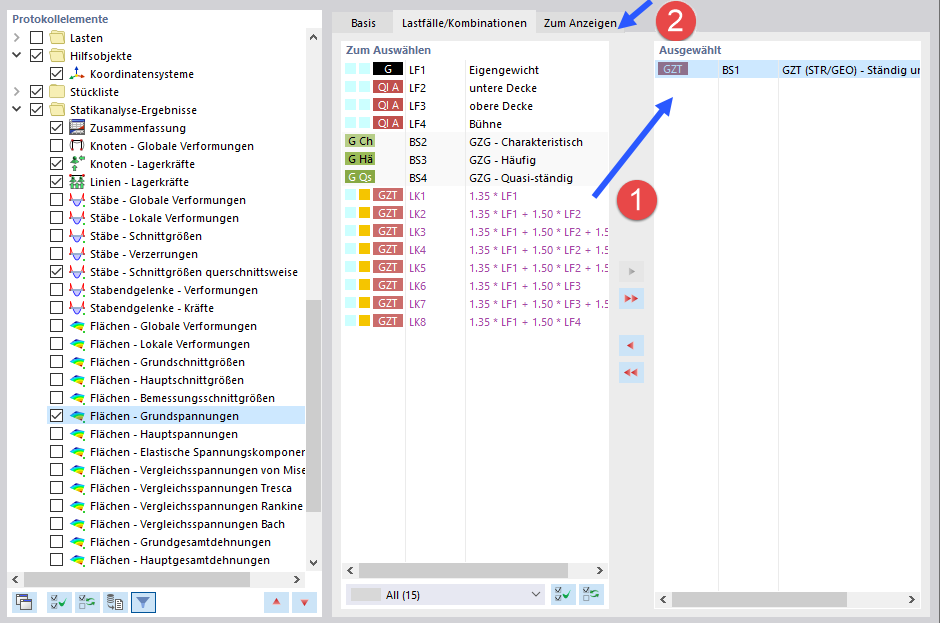Toggle the filter funnel icon
The width and height of the screenshot is (940, 623).
point(143,602)
